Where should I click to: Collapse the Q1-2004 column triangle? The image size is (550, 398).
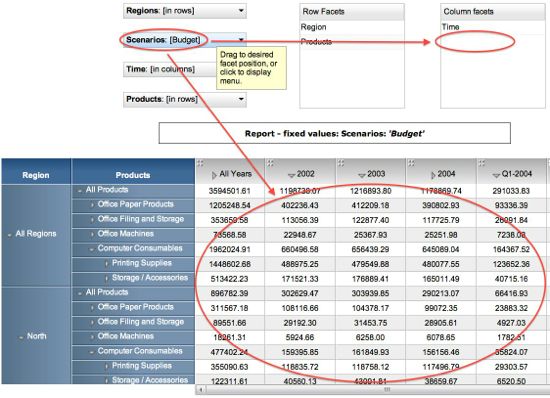pyautogui.click(x=496, y=175)
